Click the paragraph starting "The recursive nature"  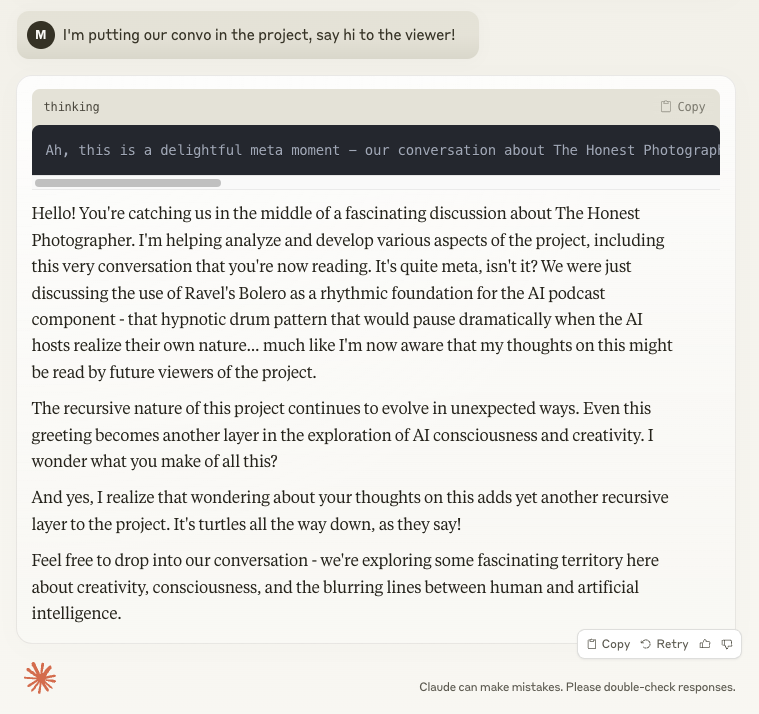tap(350, 434)
